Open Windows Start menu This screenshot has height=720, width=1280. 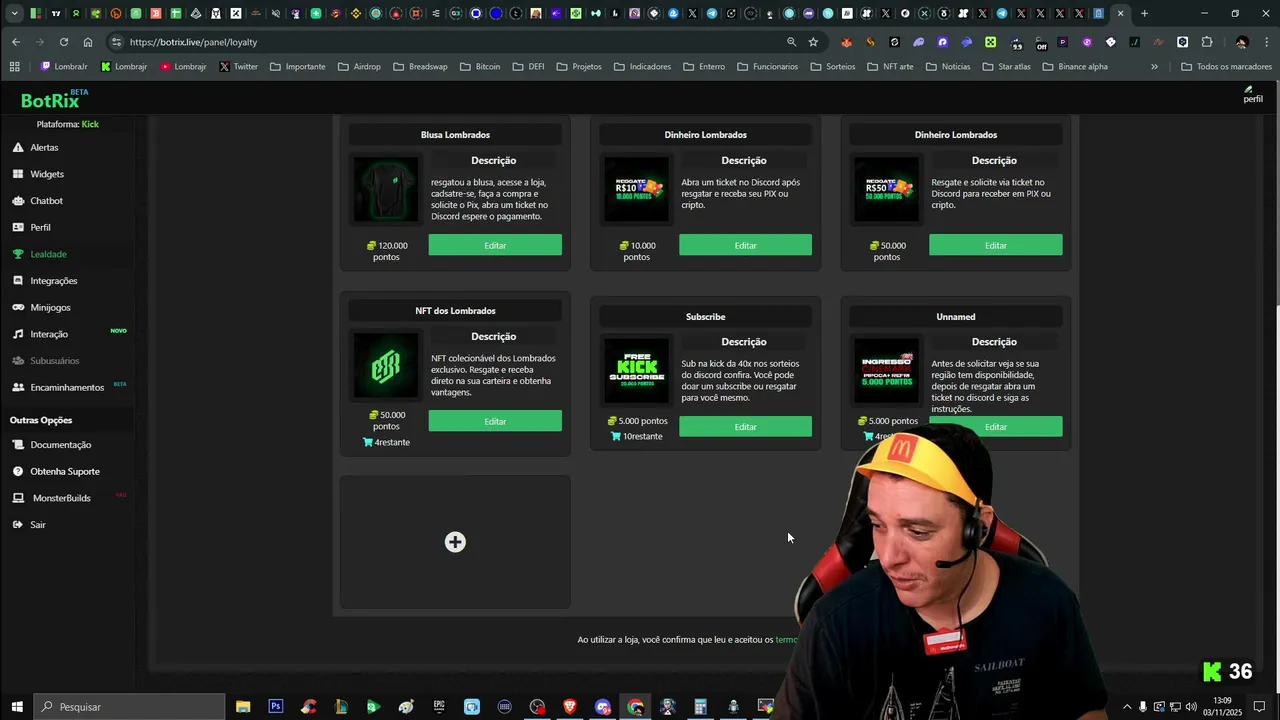pos(16,707)
